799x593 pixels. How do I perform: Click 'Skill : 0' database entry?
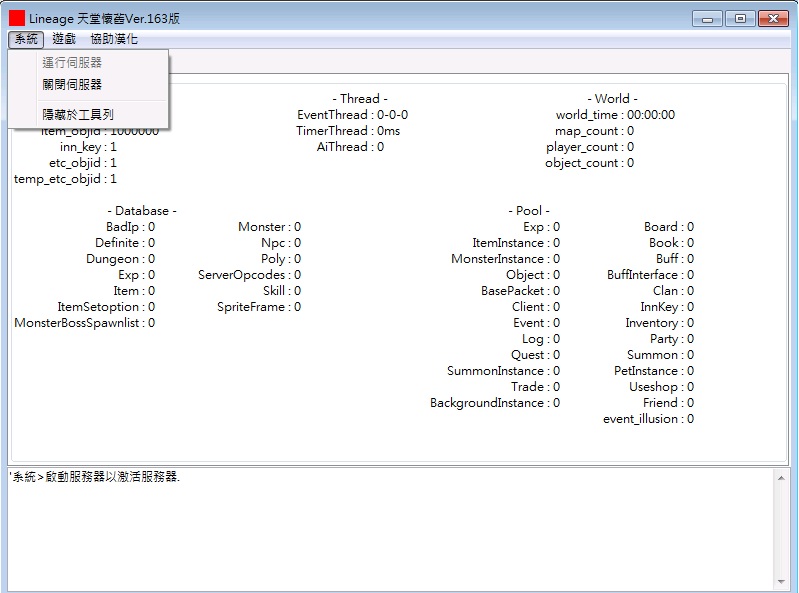point(282,291)
